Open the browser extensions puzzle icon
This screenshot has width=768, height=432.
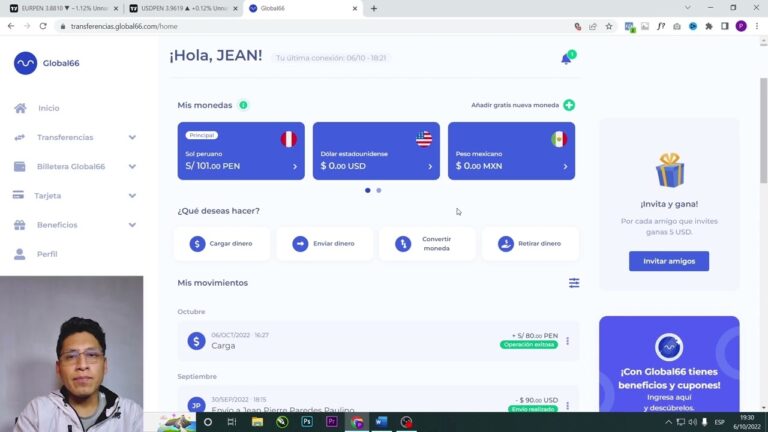(709, 26)
